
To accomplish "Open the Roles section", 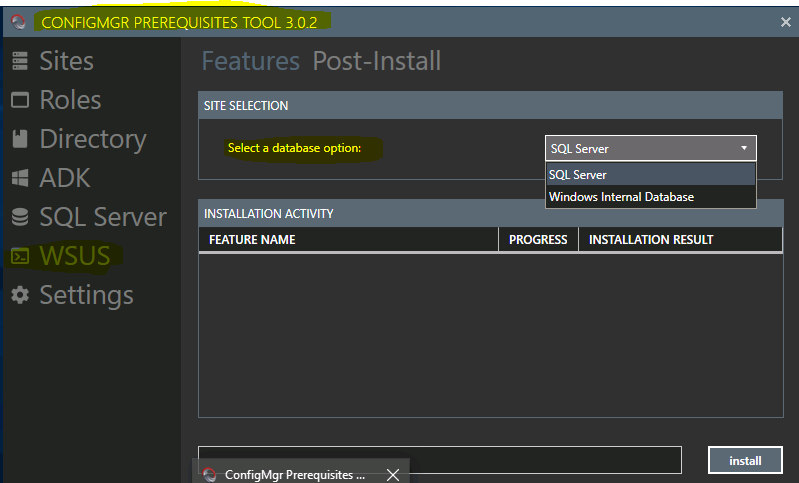I will (70, 100).
